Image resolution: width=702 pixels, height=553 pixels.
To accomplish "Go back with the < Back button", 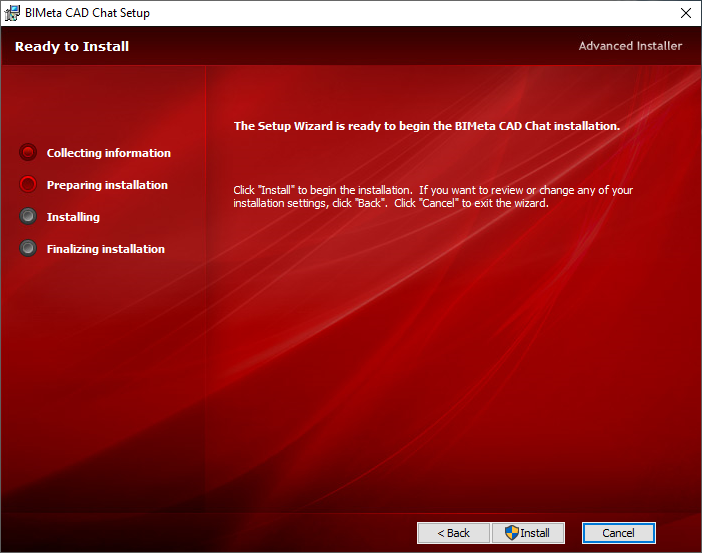I will click(x=454, y=533).
